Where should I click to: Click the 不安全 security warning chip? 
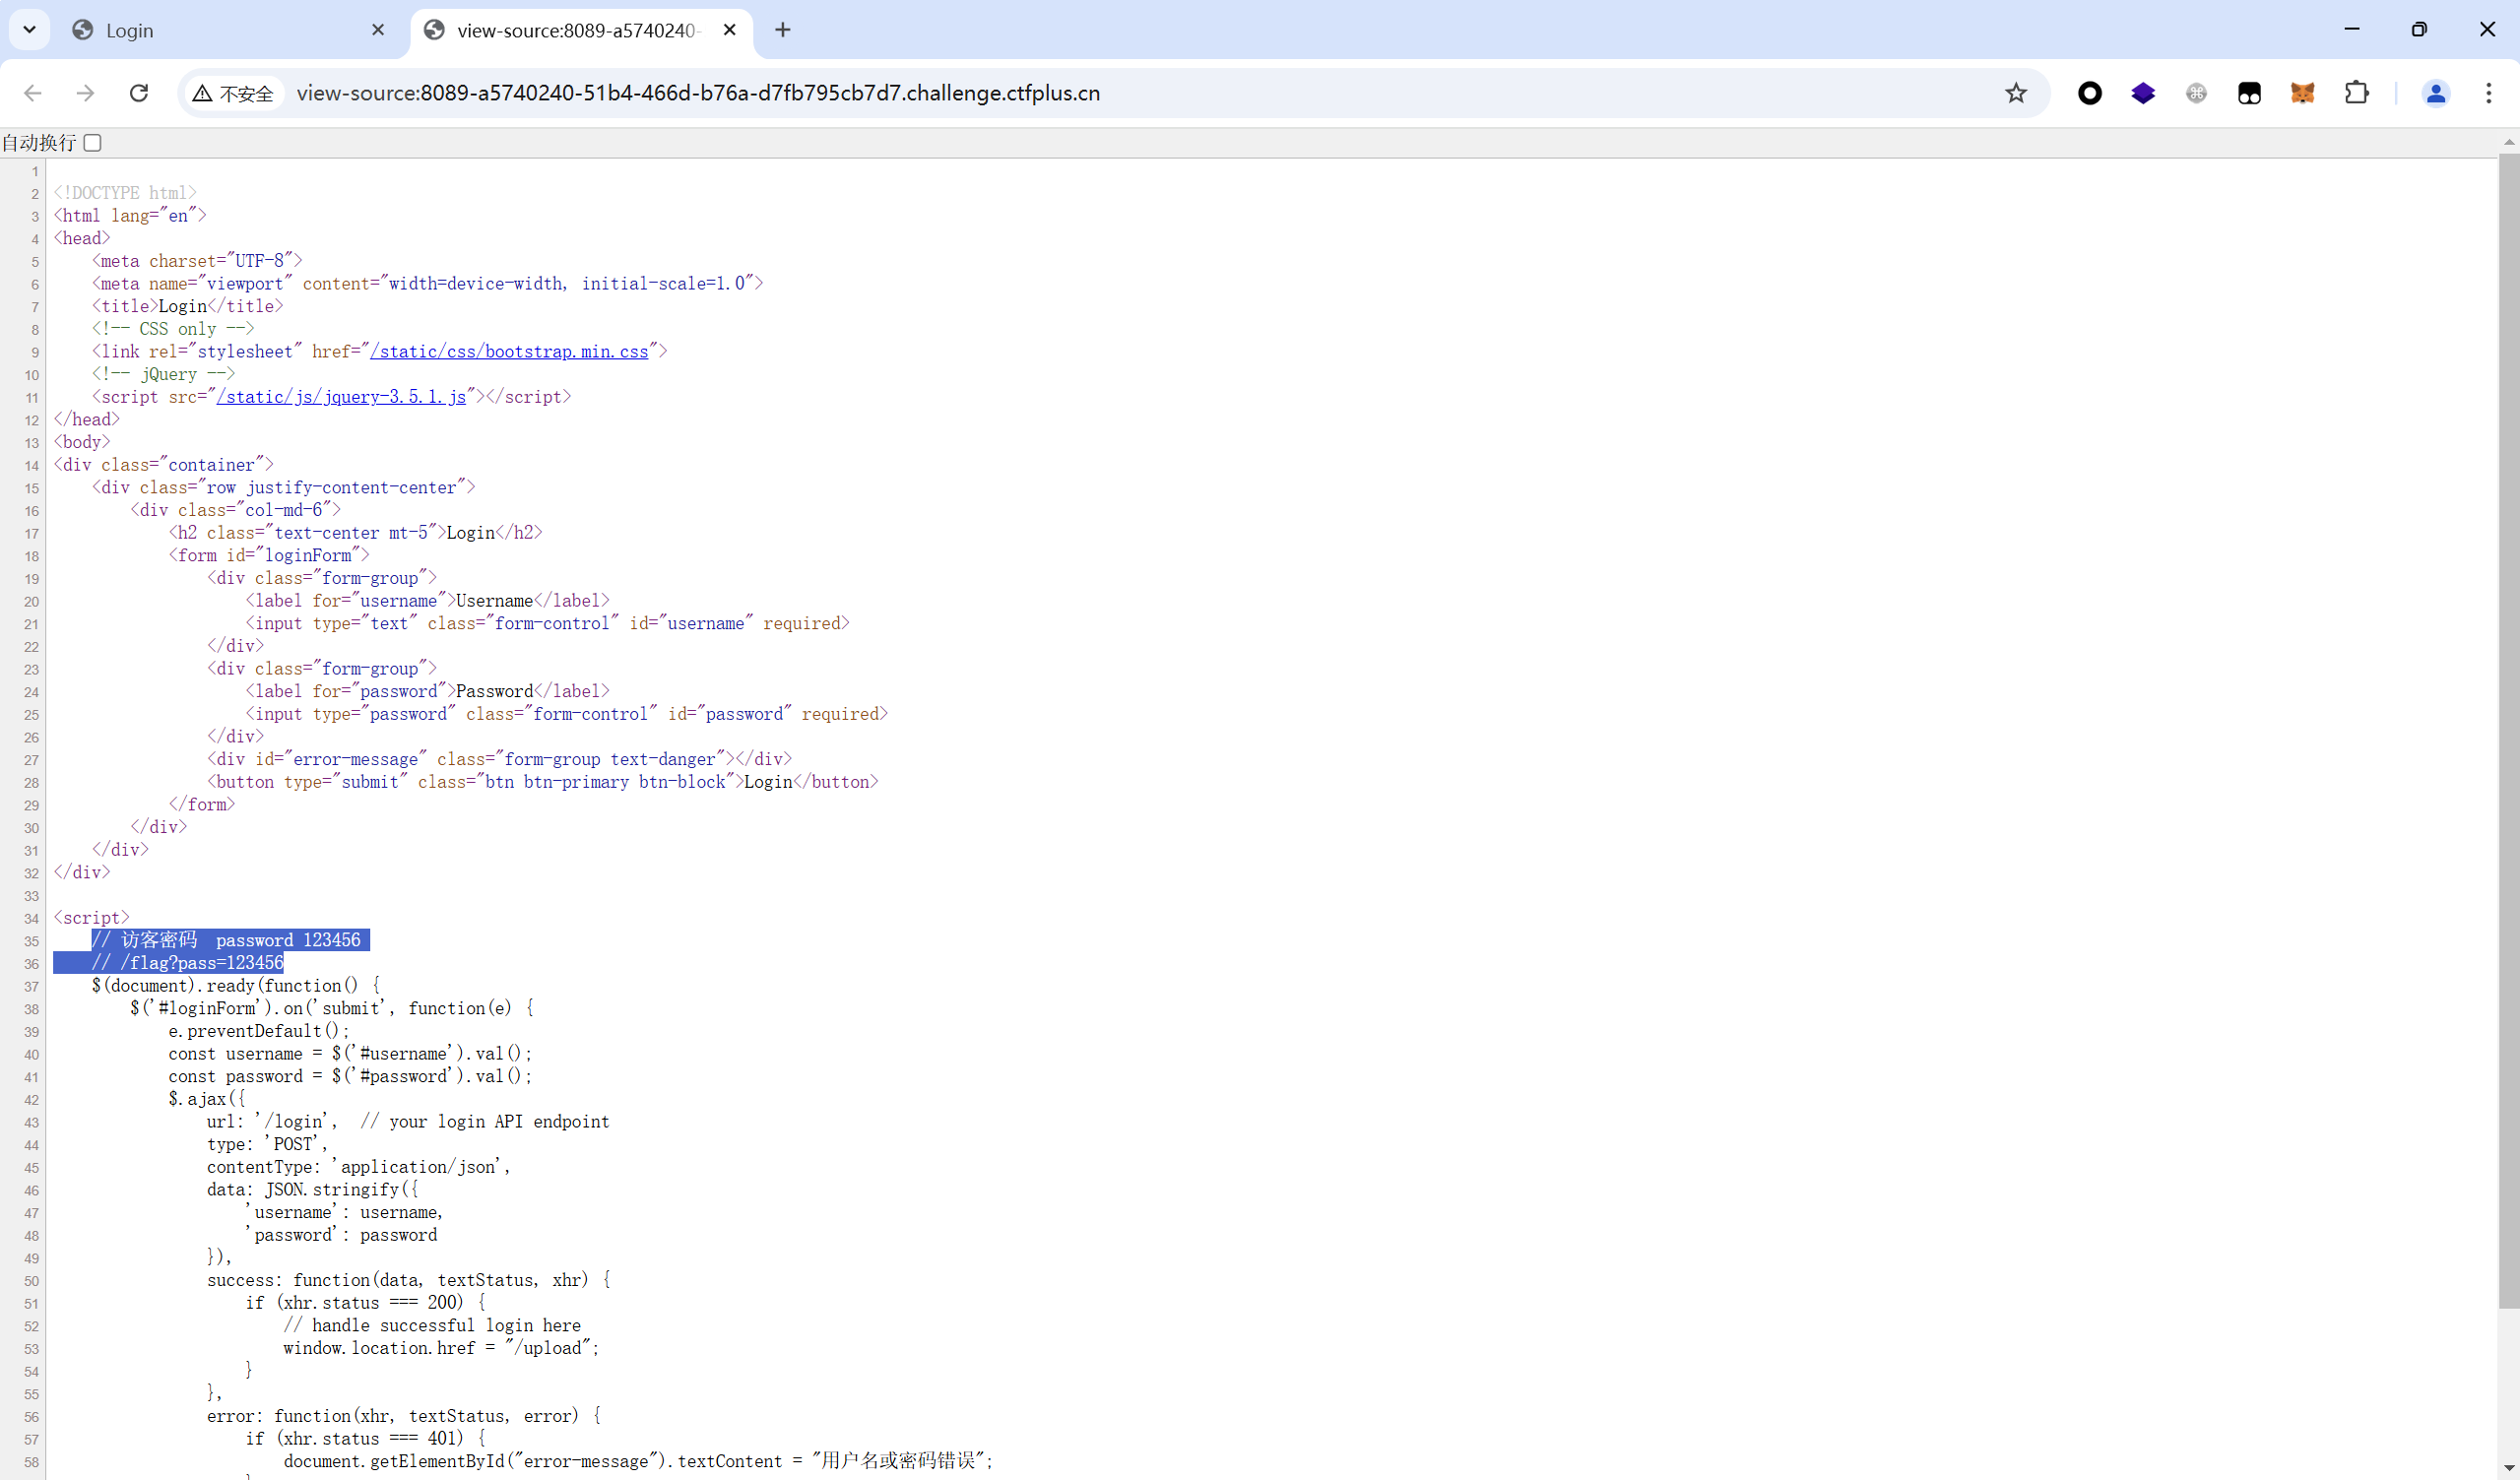(233, 93)
